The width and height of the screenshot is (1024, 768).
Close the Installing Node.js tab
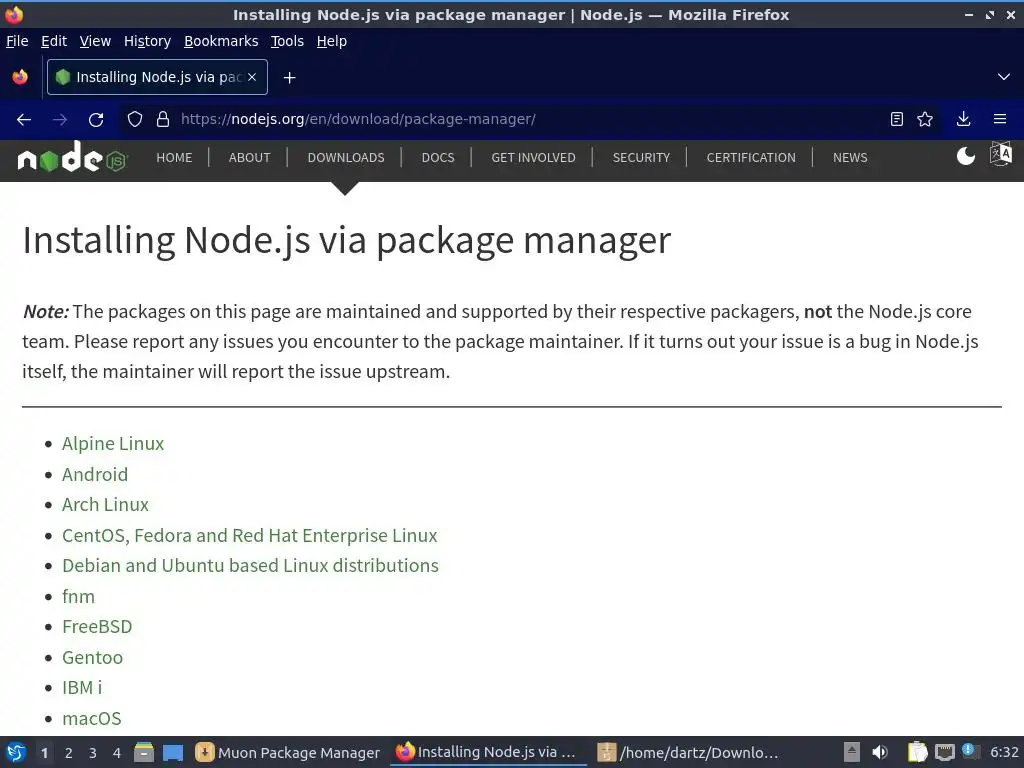click(252, 77)
